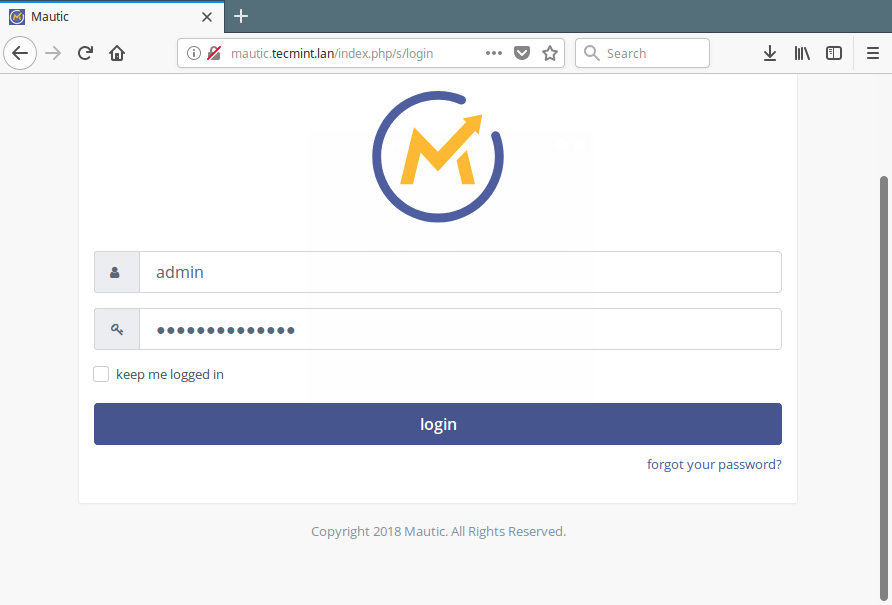Follow the forgot your password link

click(714, 464)
